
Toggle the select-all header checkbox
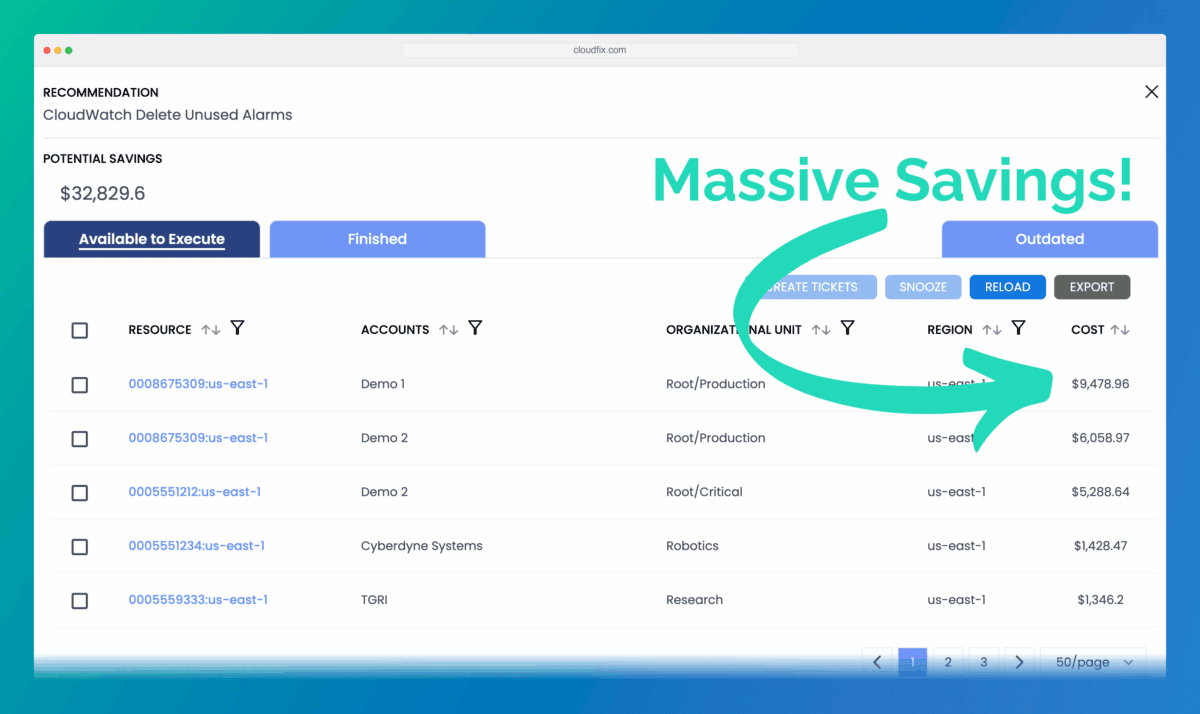point(80,331)
